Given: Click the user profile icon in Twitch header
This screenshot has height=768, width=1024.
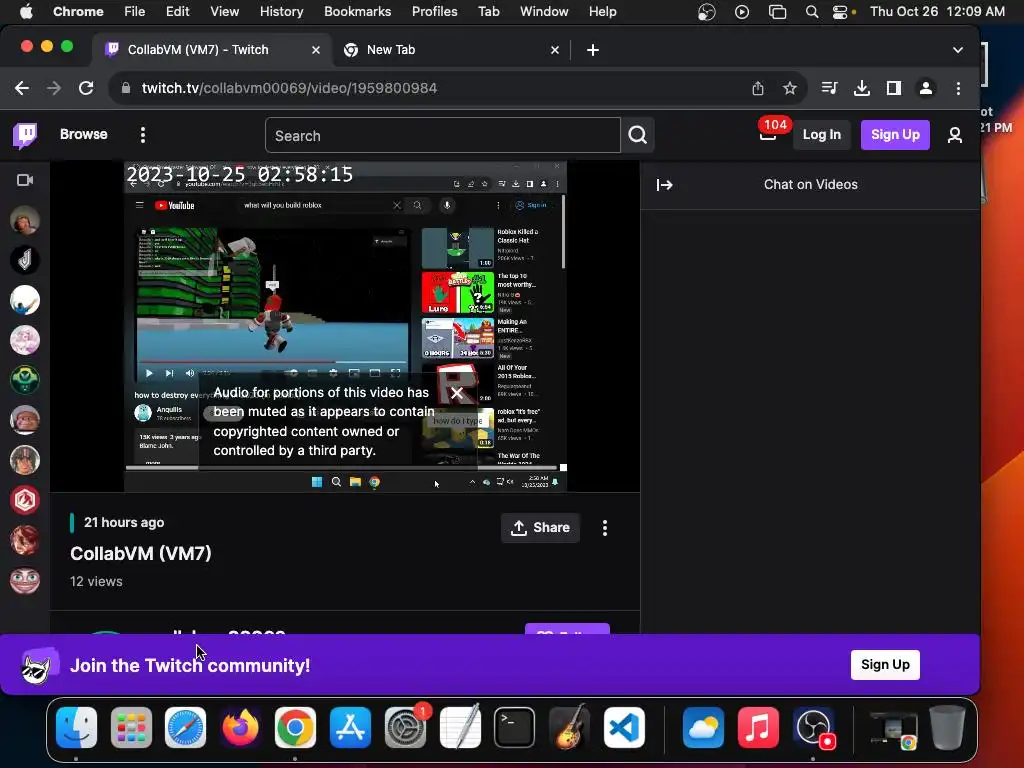Looking at the screenshot, I should click(x=954, y=135).
